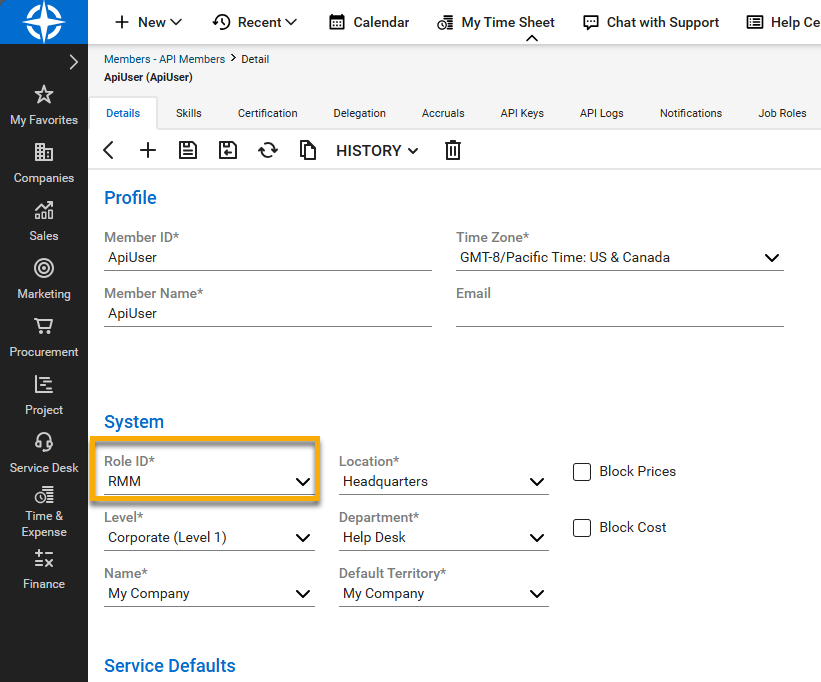
Task: Click the copy document icon
Action: (x=308, y=150)
